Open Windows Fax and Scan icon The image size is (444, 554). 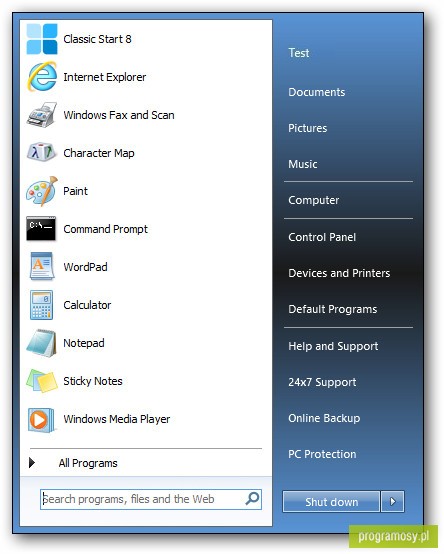pyautogui.click(x=42, y=115)
